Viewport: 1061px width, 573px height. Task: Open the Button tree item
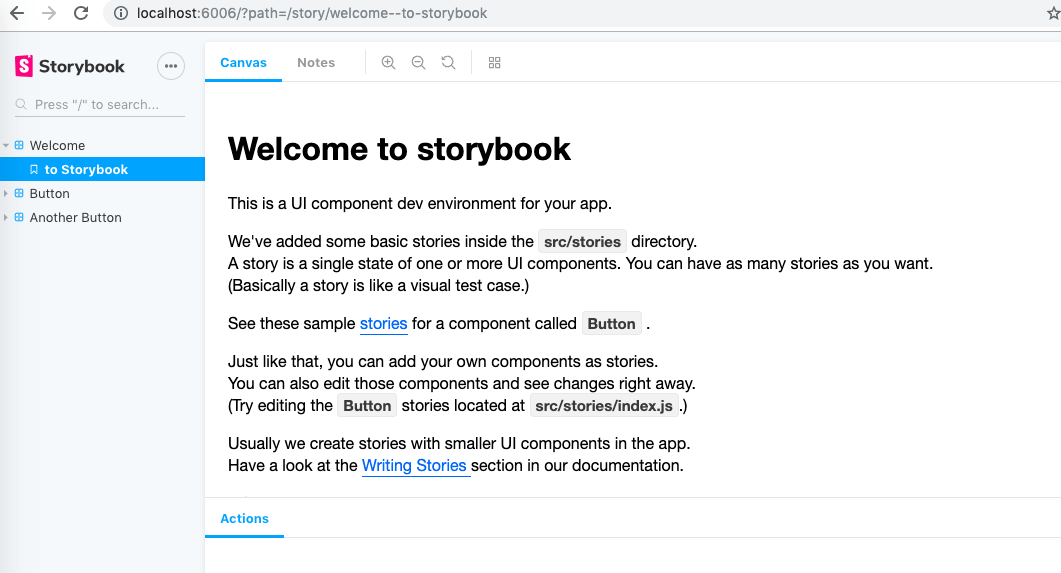[x=49, y=193]
